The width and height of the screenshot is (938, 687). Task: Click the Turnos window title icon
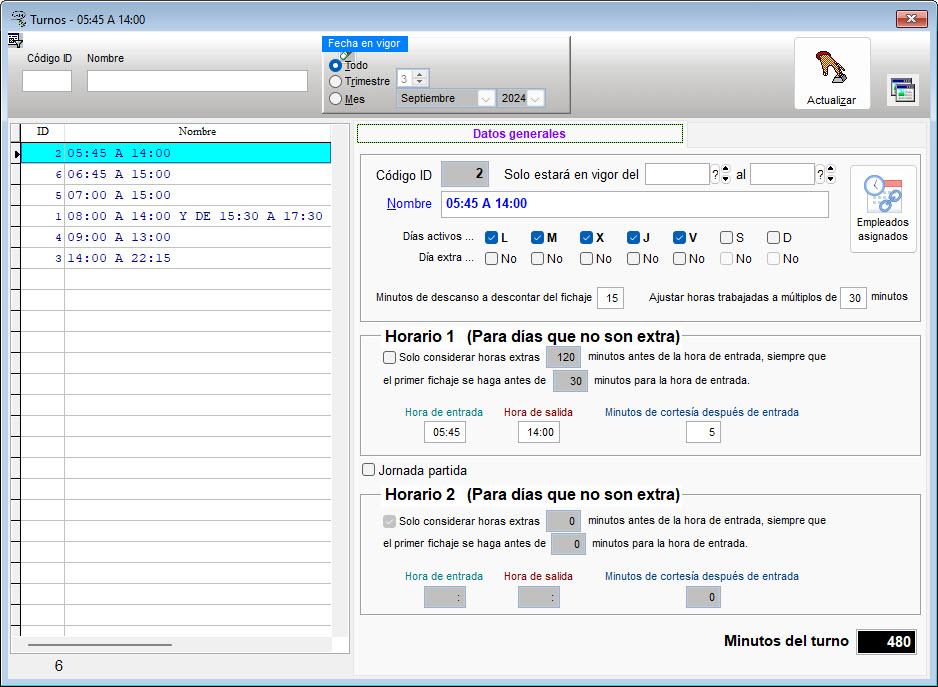[18, 18]
